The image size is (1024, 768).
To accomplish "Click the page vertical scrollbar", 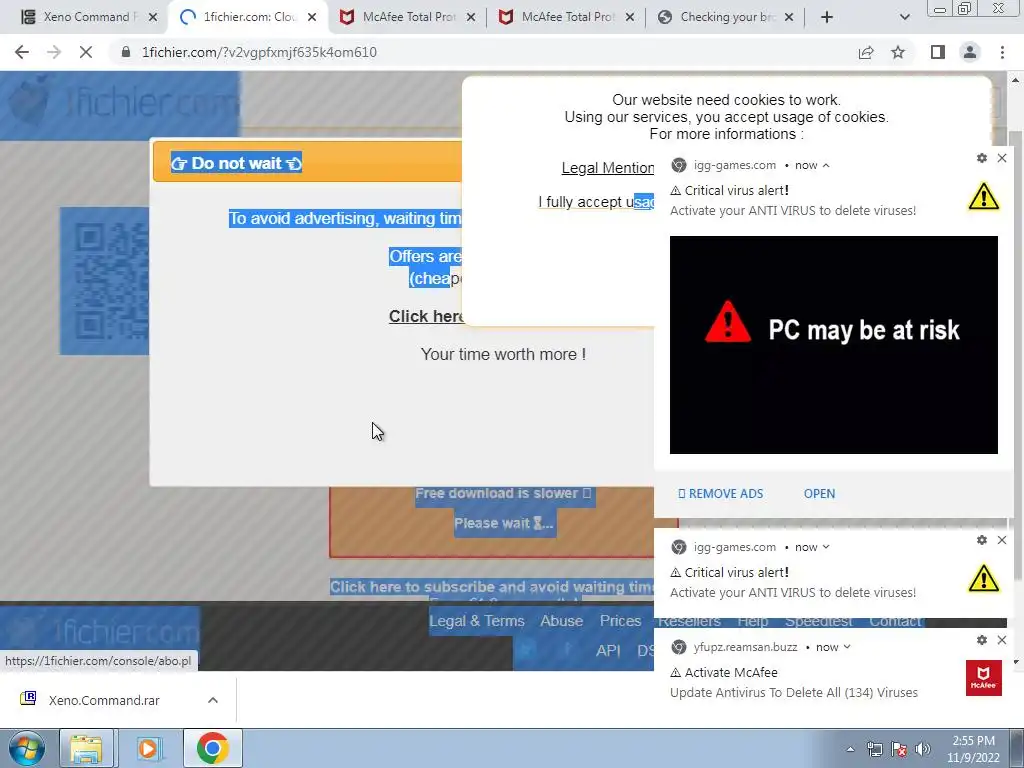I will pos(1016,353).
